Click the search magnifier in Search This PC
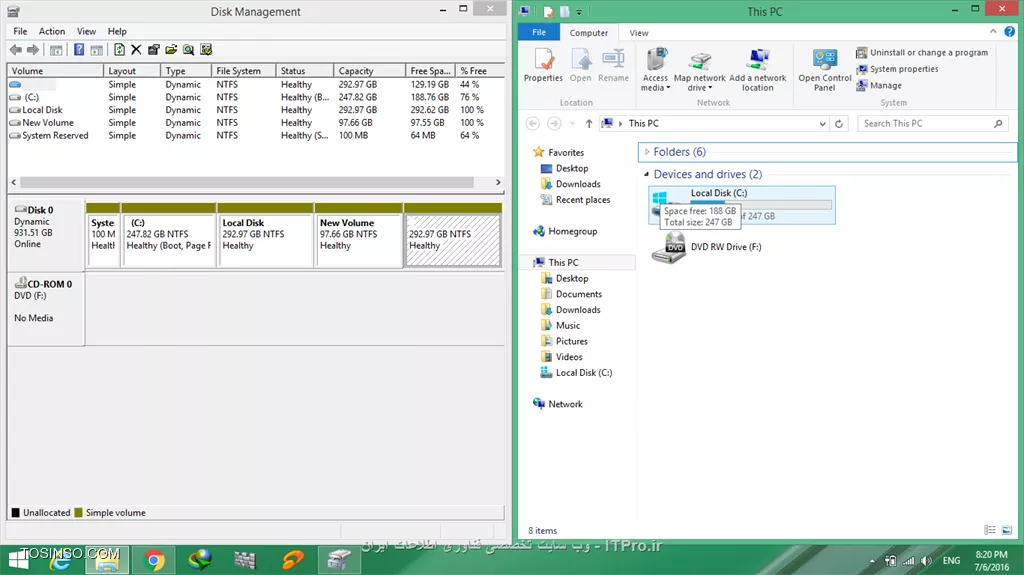Image resolution: width=1024 pixels, height=575 pixels. pyautogui.click(x=998, y=123)
